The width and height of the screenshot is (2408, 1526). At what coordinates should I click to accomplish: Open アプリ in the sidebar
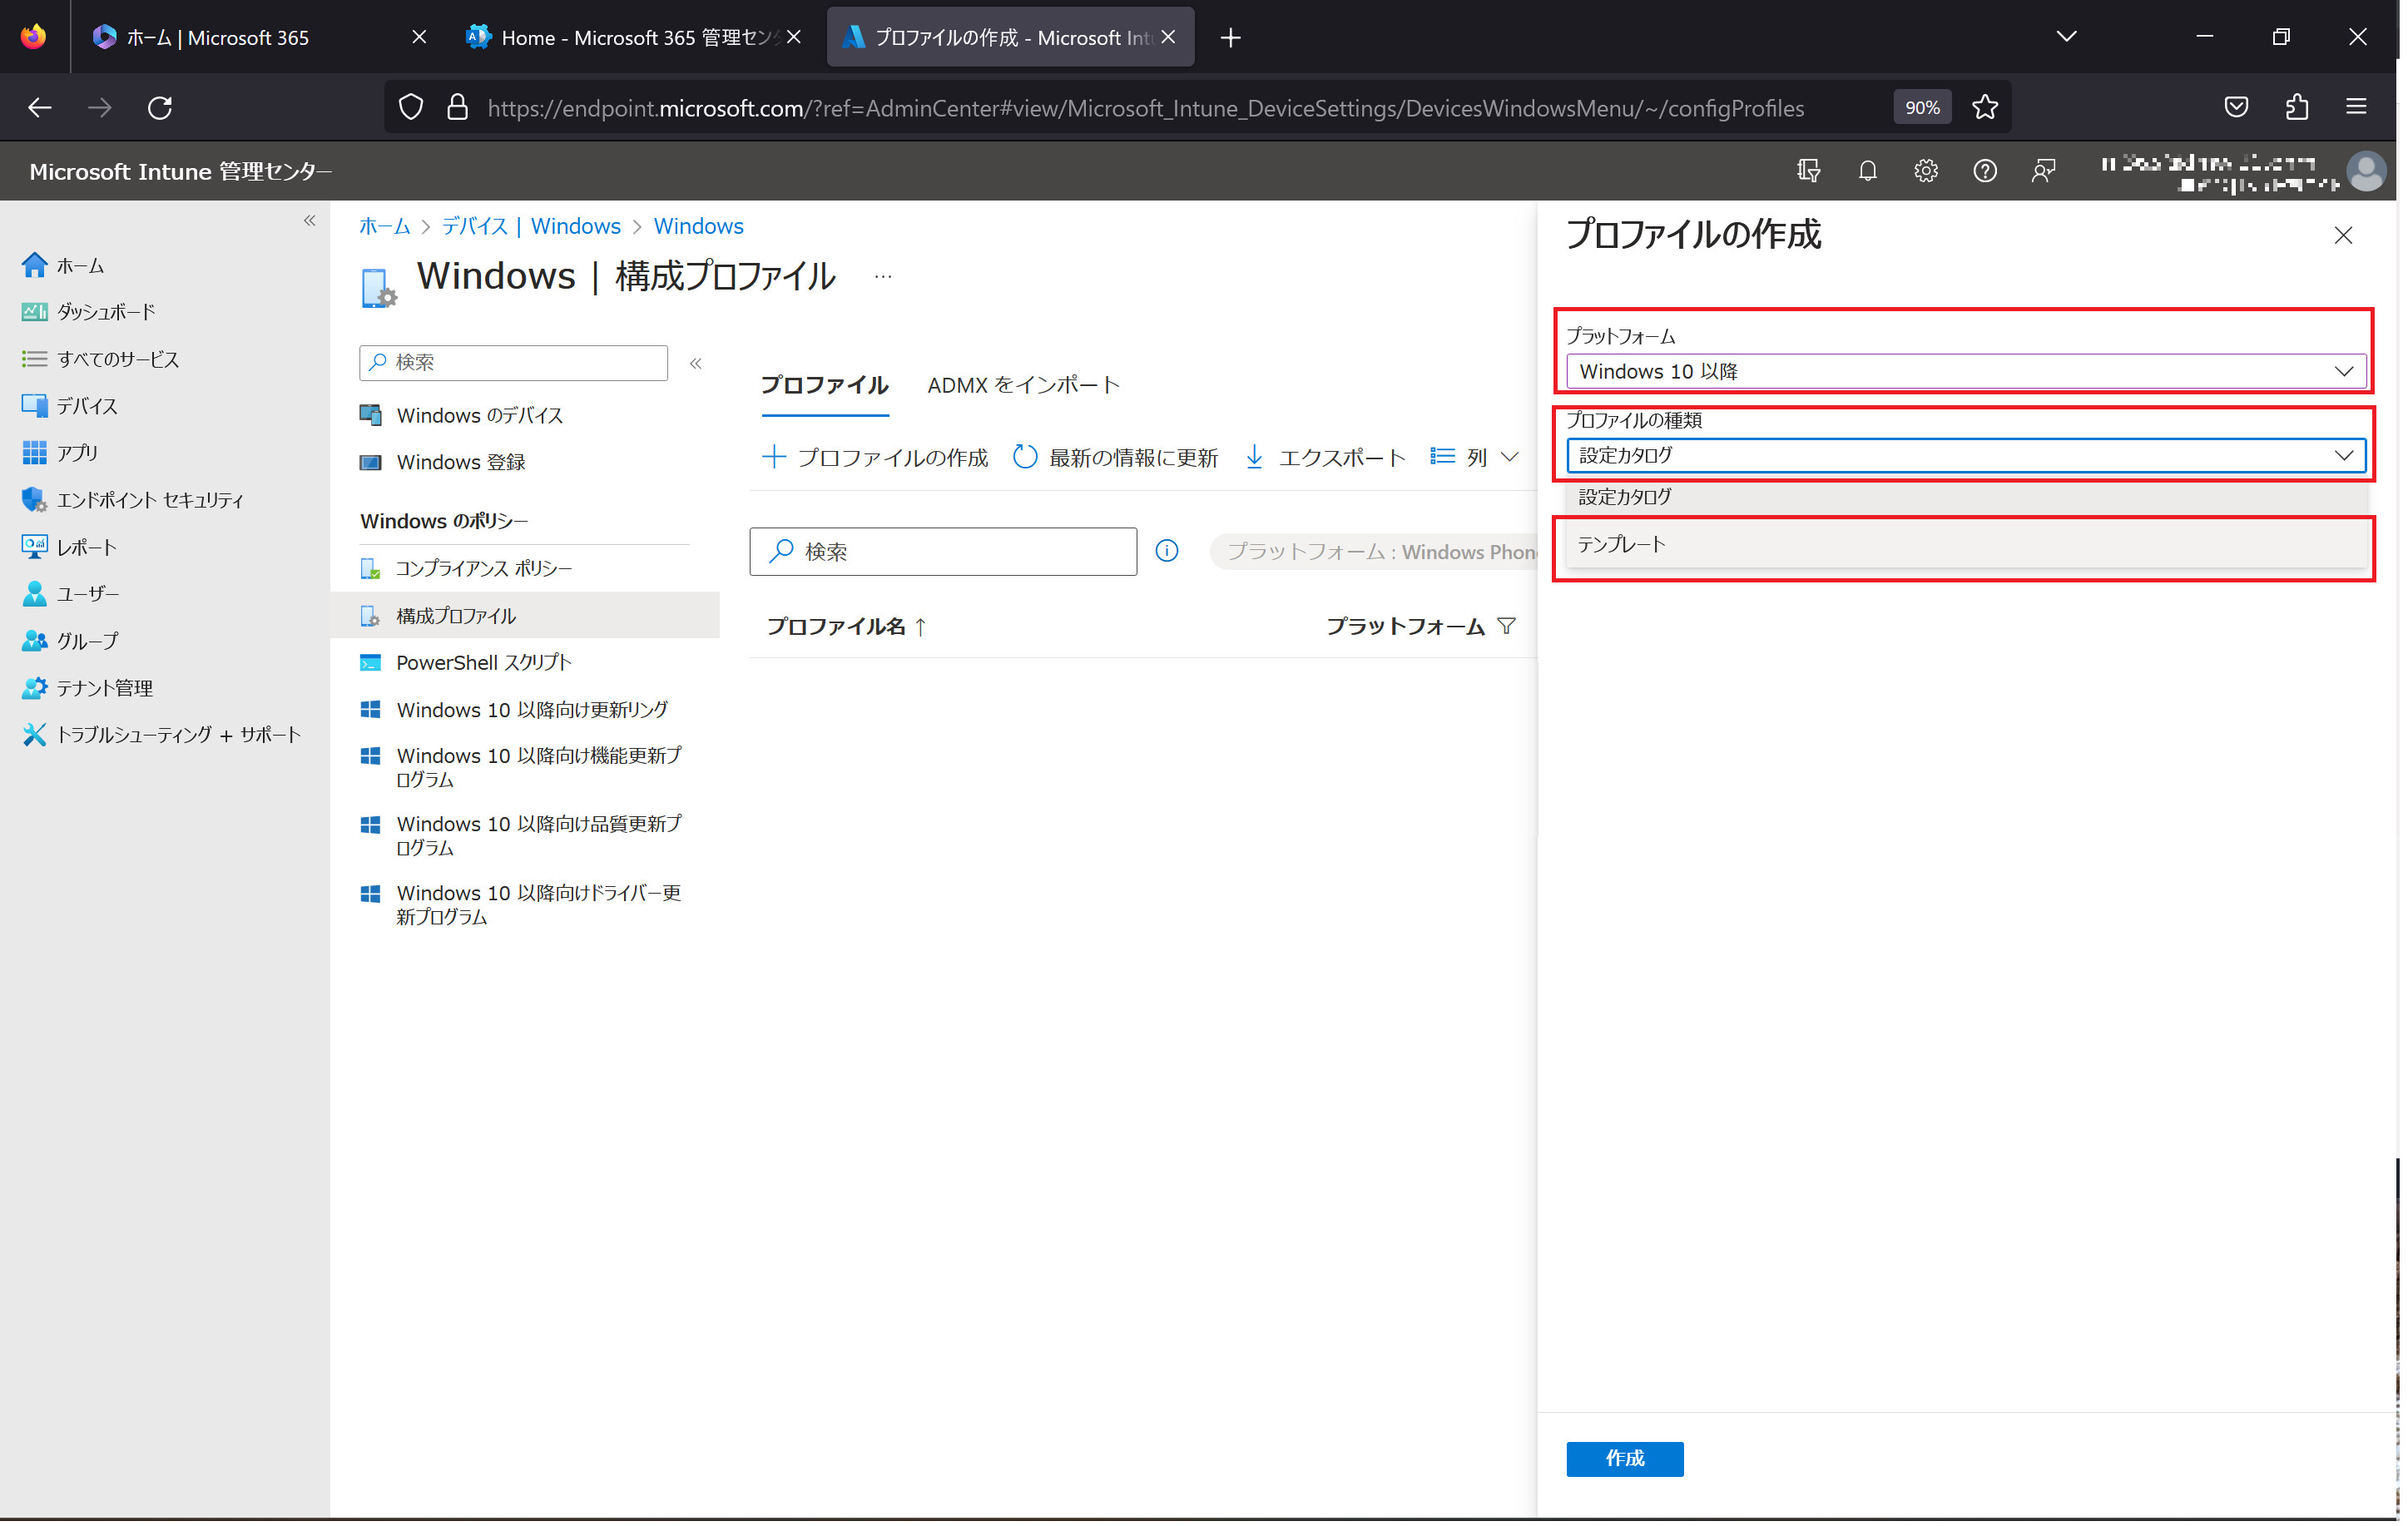tap(60, 454)
